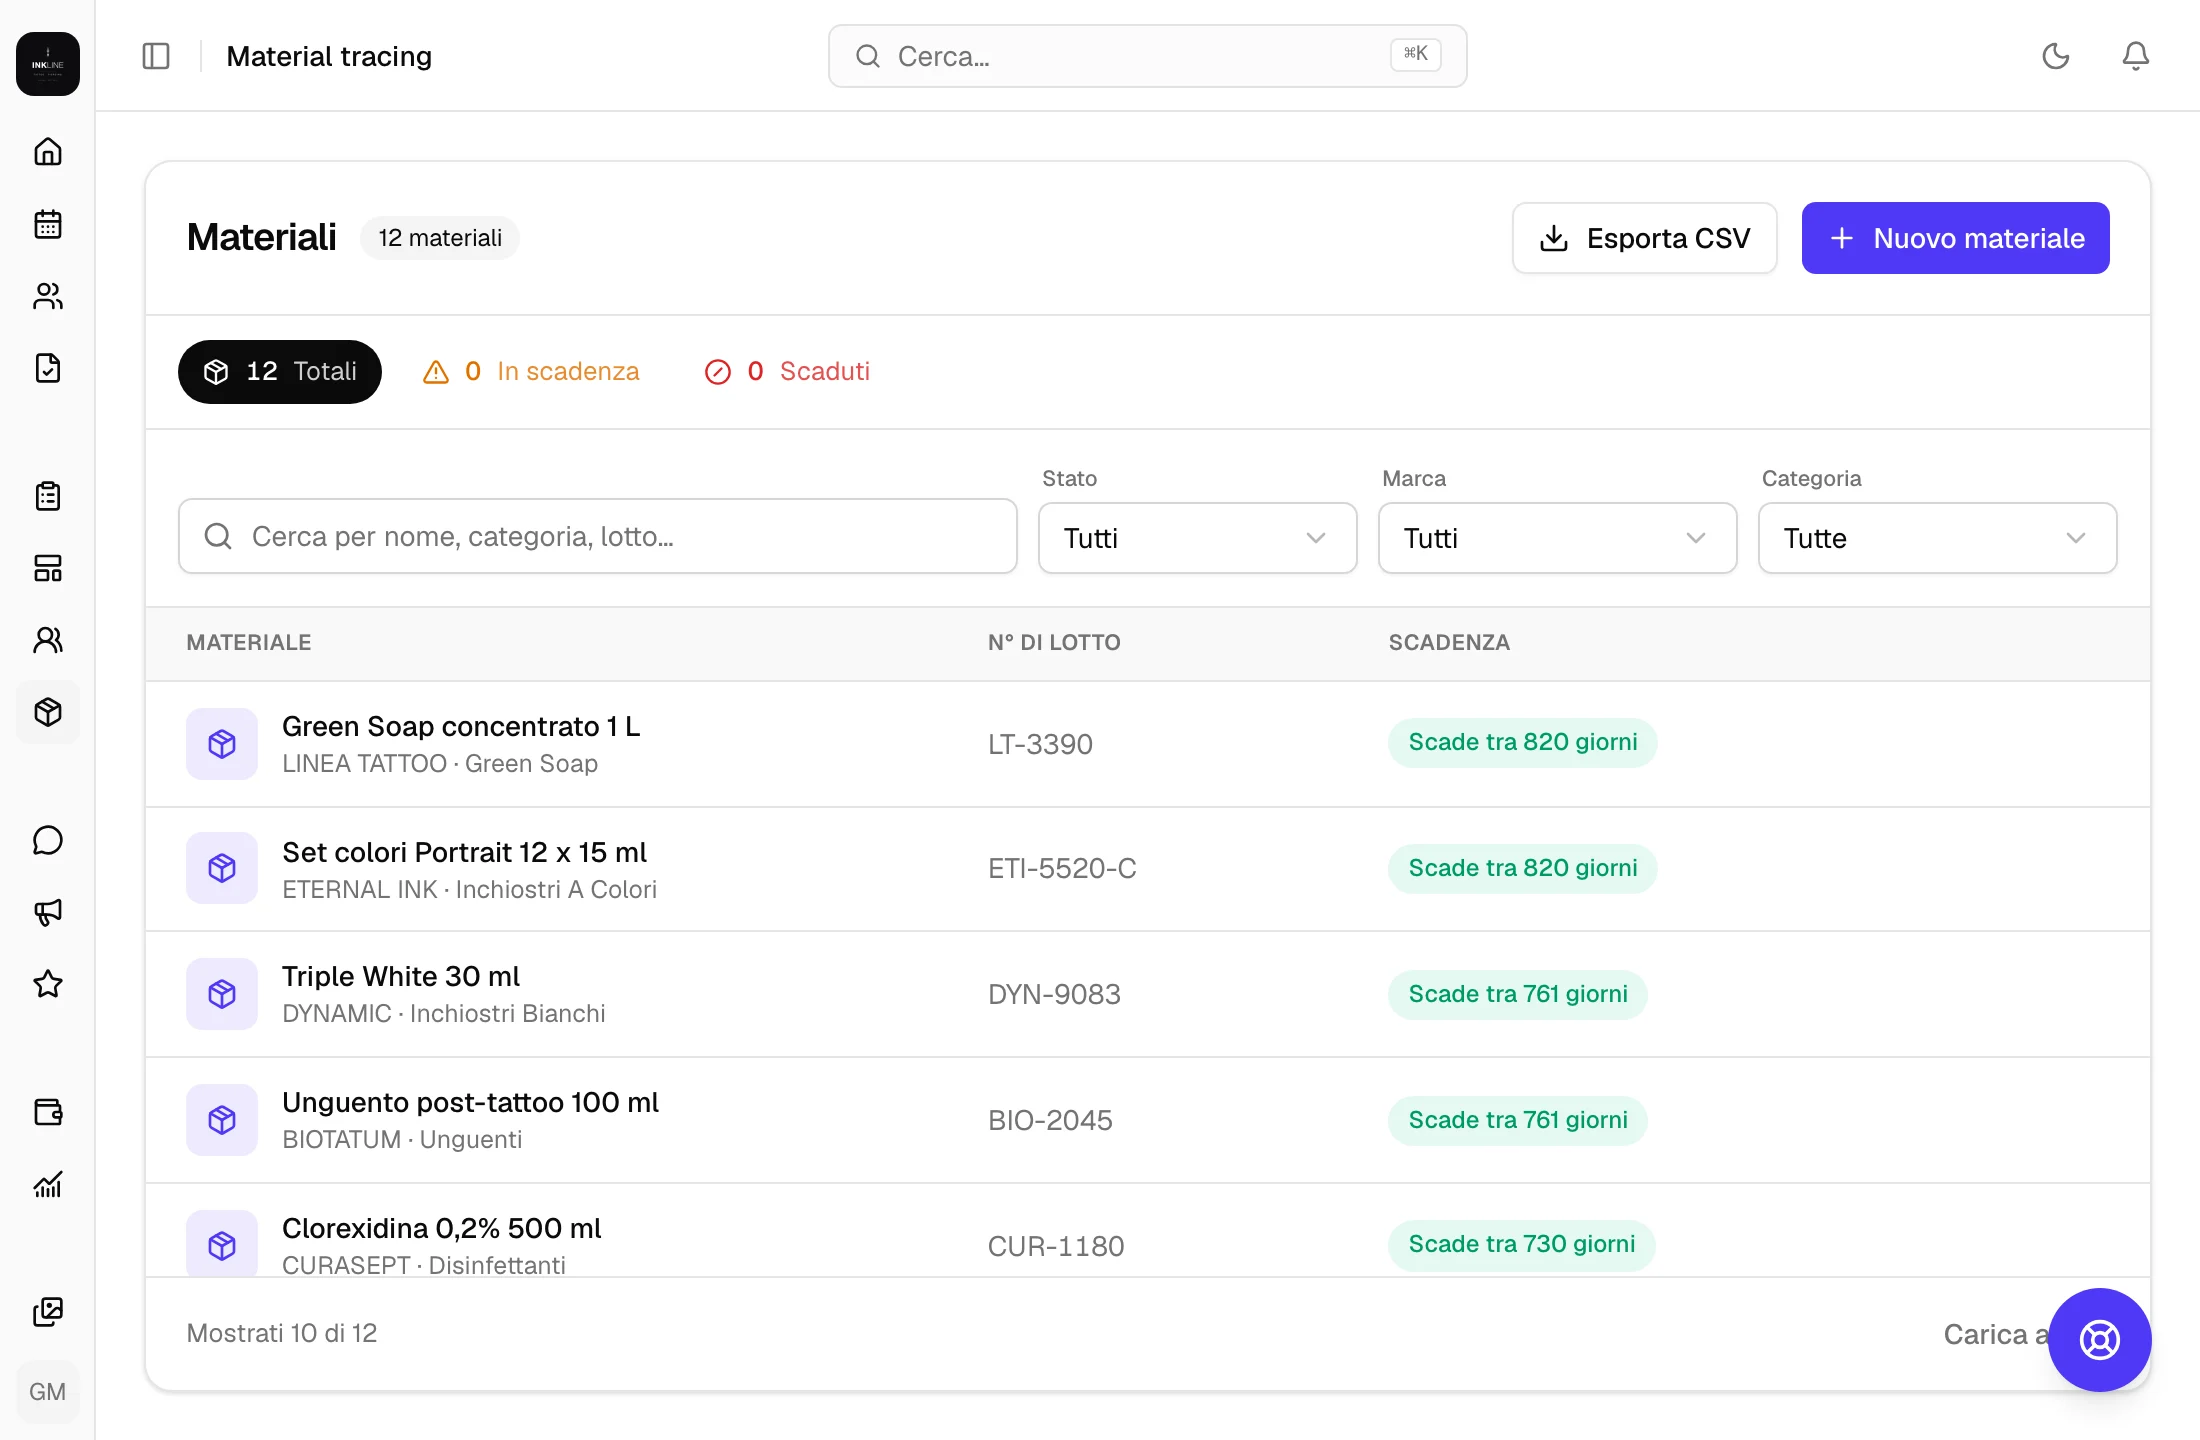Open the notifications bell
The image size is (2200, 1440).
pos(2136,56)
